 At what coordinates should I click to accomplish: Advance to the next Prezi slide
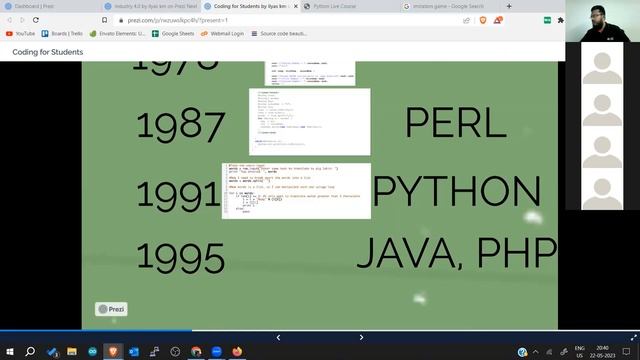[x=361, y=338]
